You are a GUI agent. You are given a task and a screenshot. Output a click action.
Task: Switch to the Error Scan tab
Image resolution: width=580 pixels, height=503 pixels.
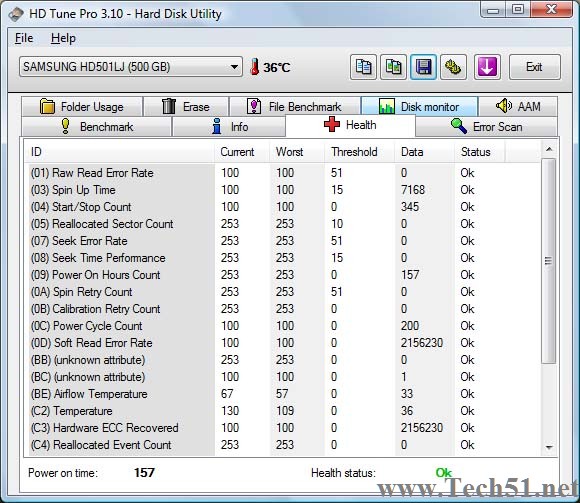click(x=486, y=126)
